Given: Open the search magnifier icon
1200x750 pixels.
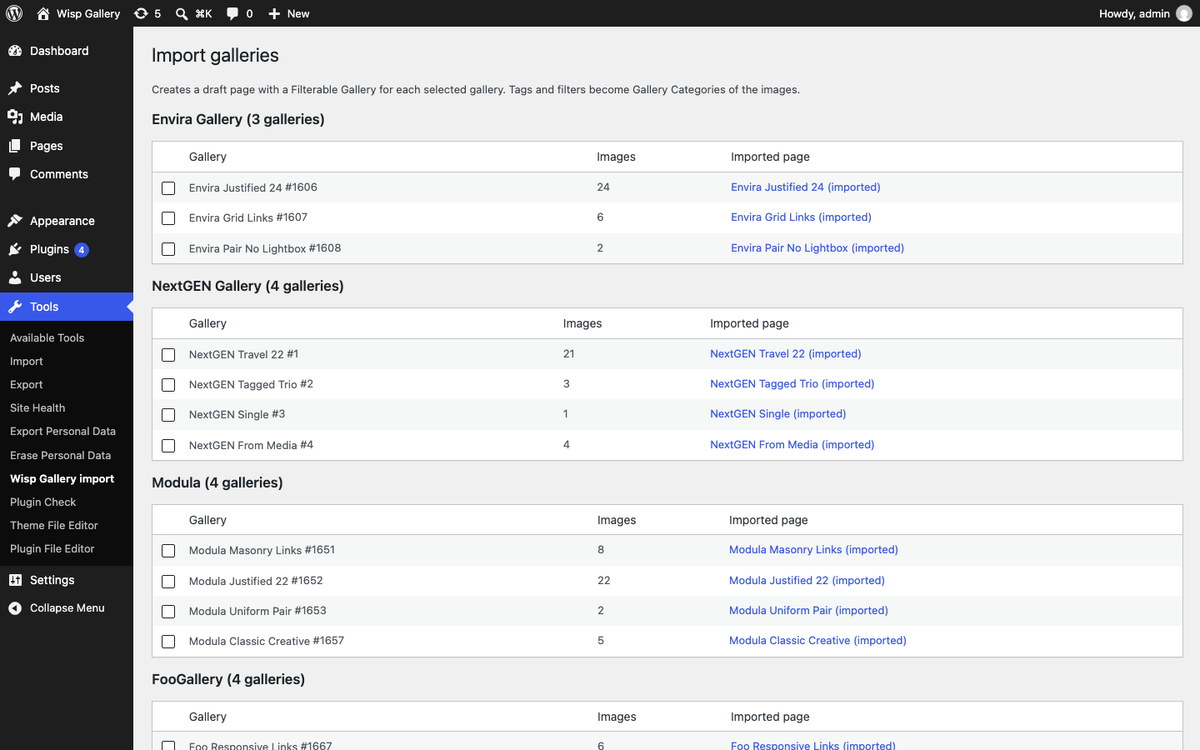Looking at the screenshot, I should 182,14.
